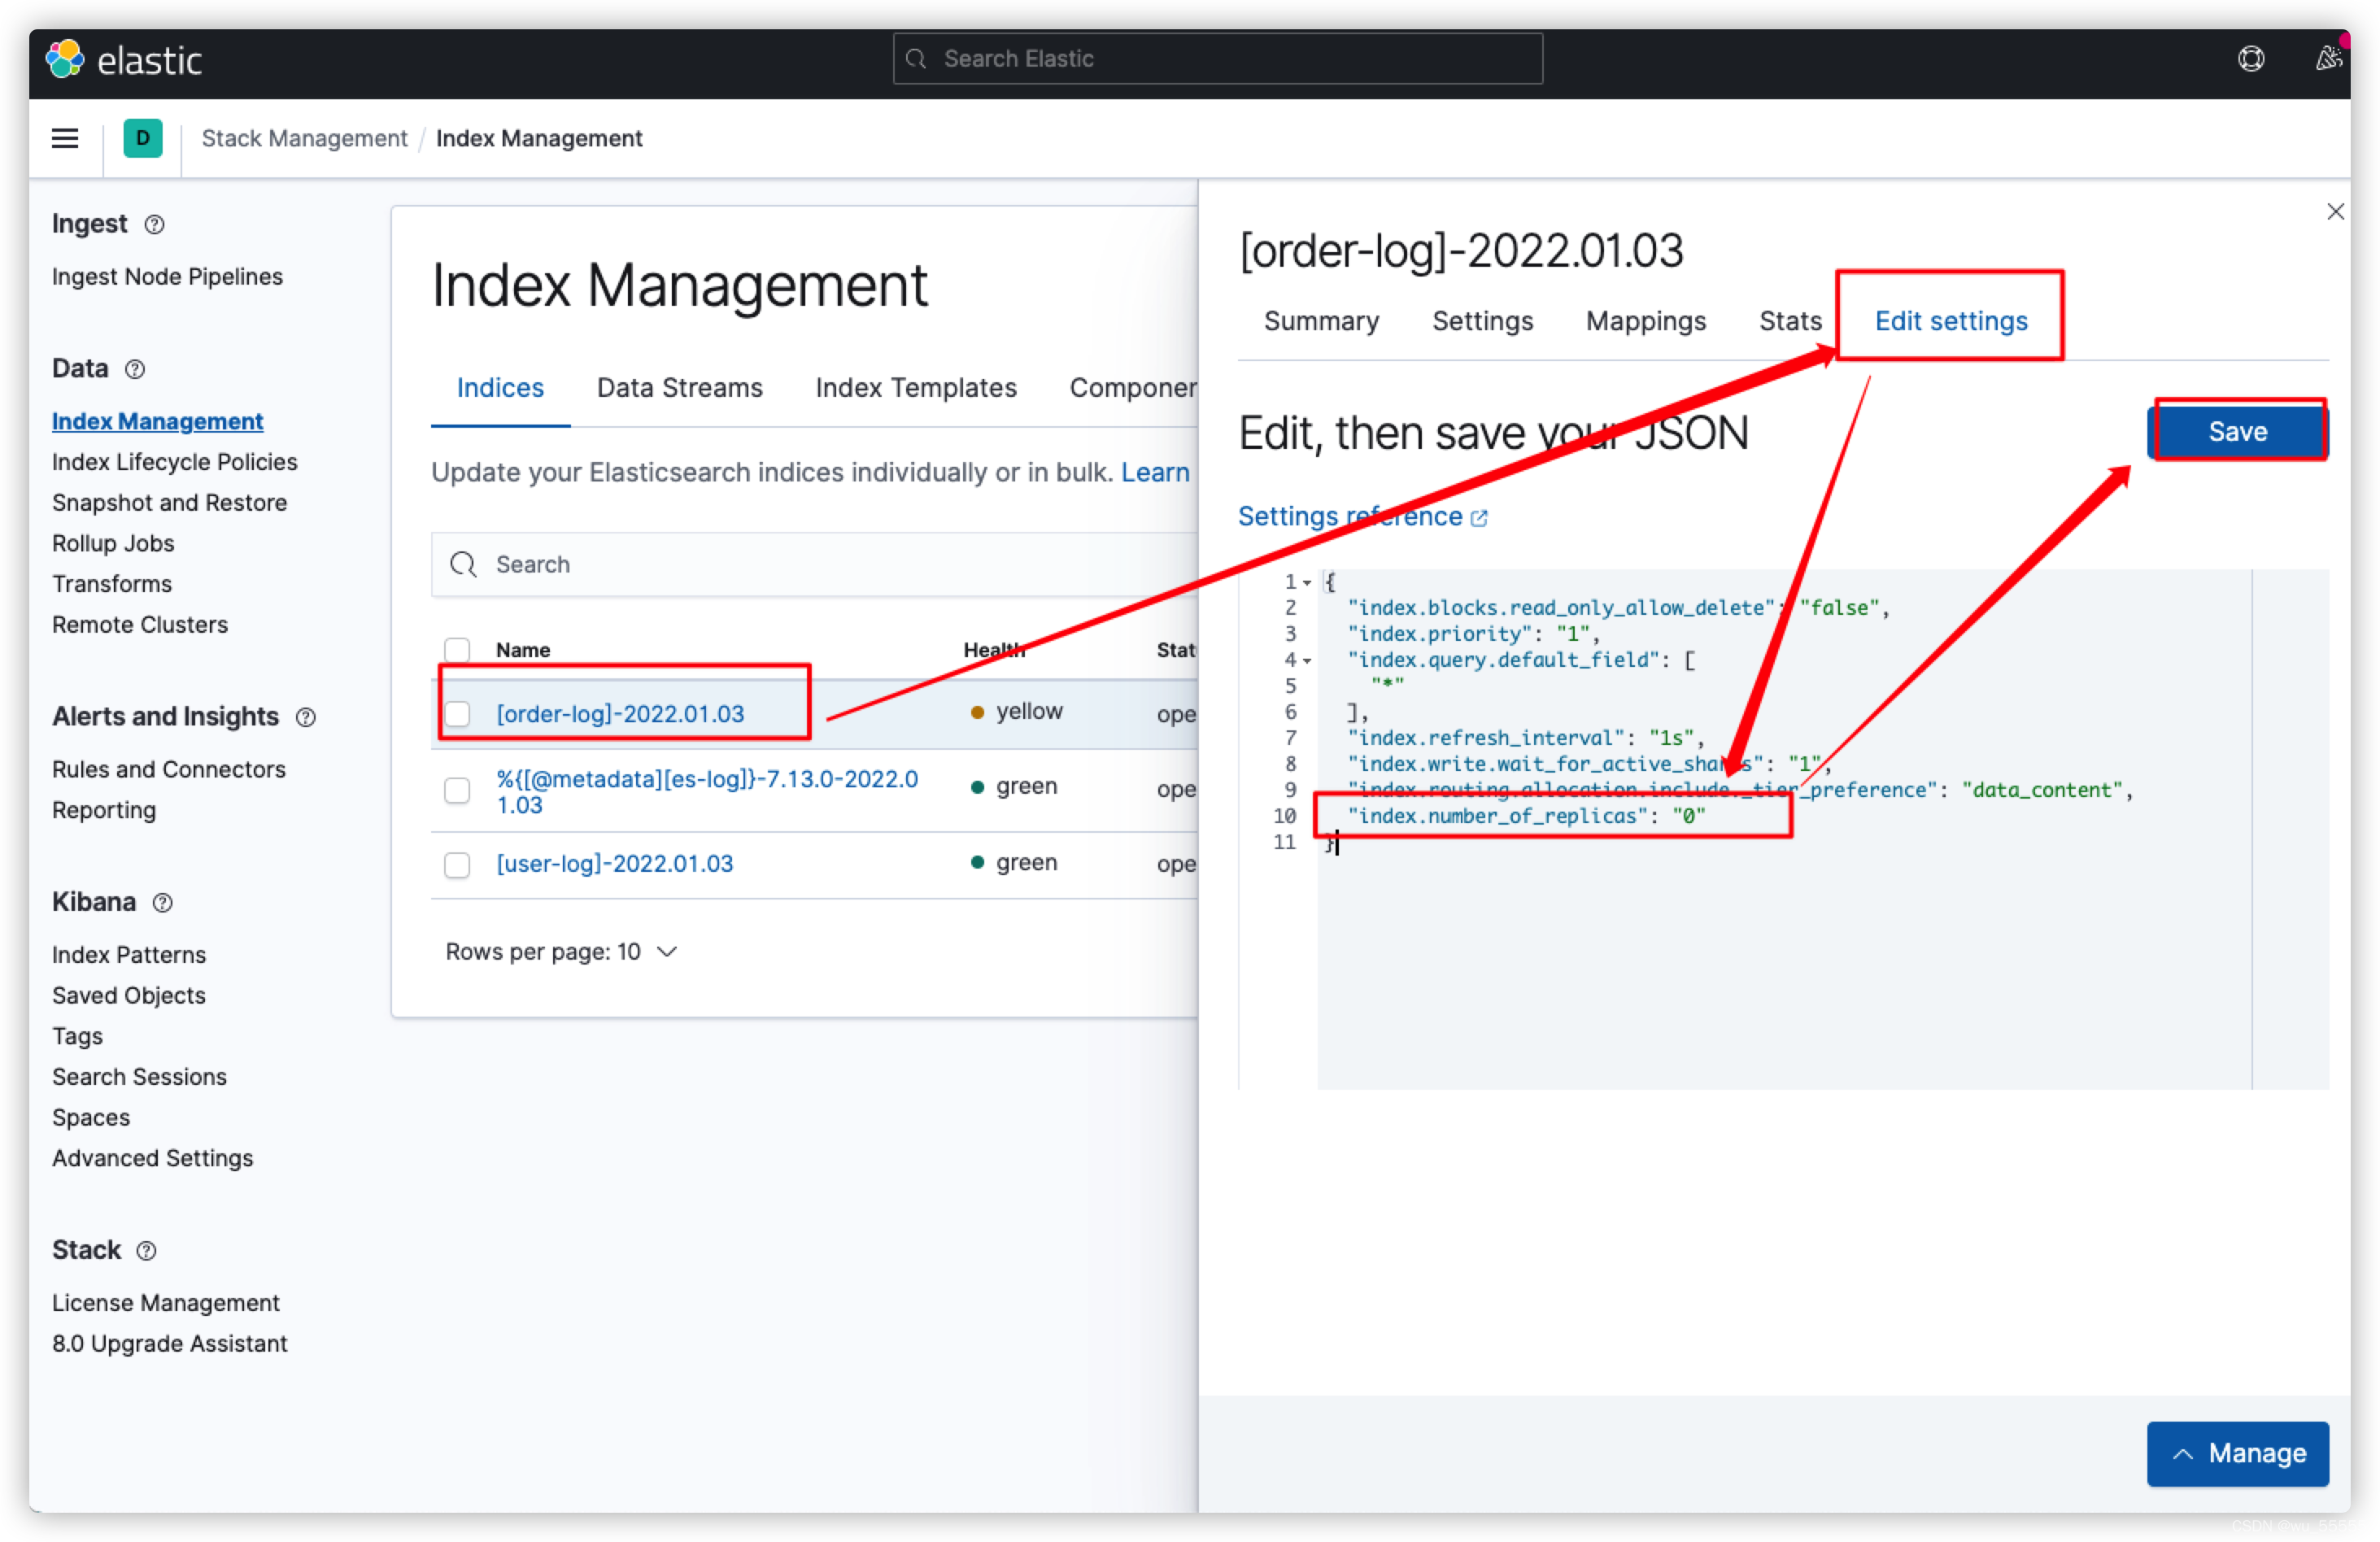Check the [order-log]-2022.01.03 row checkbox

tap(457, 714)
